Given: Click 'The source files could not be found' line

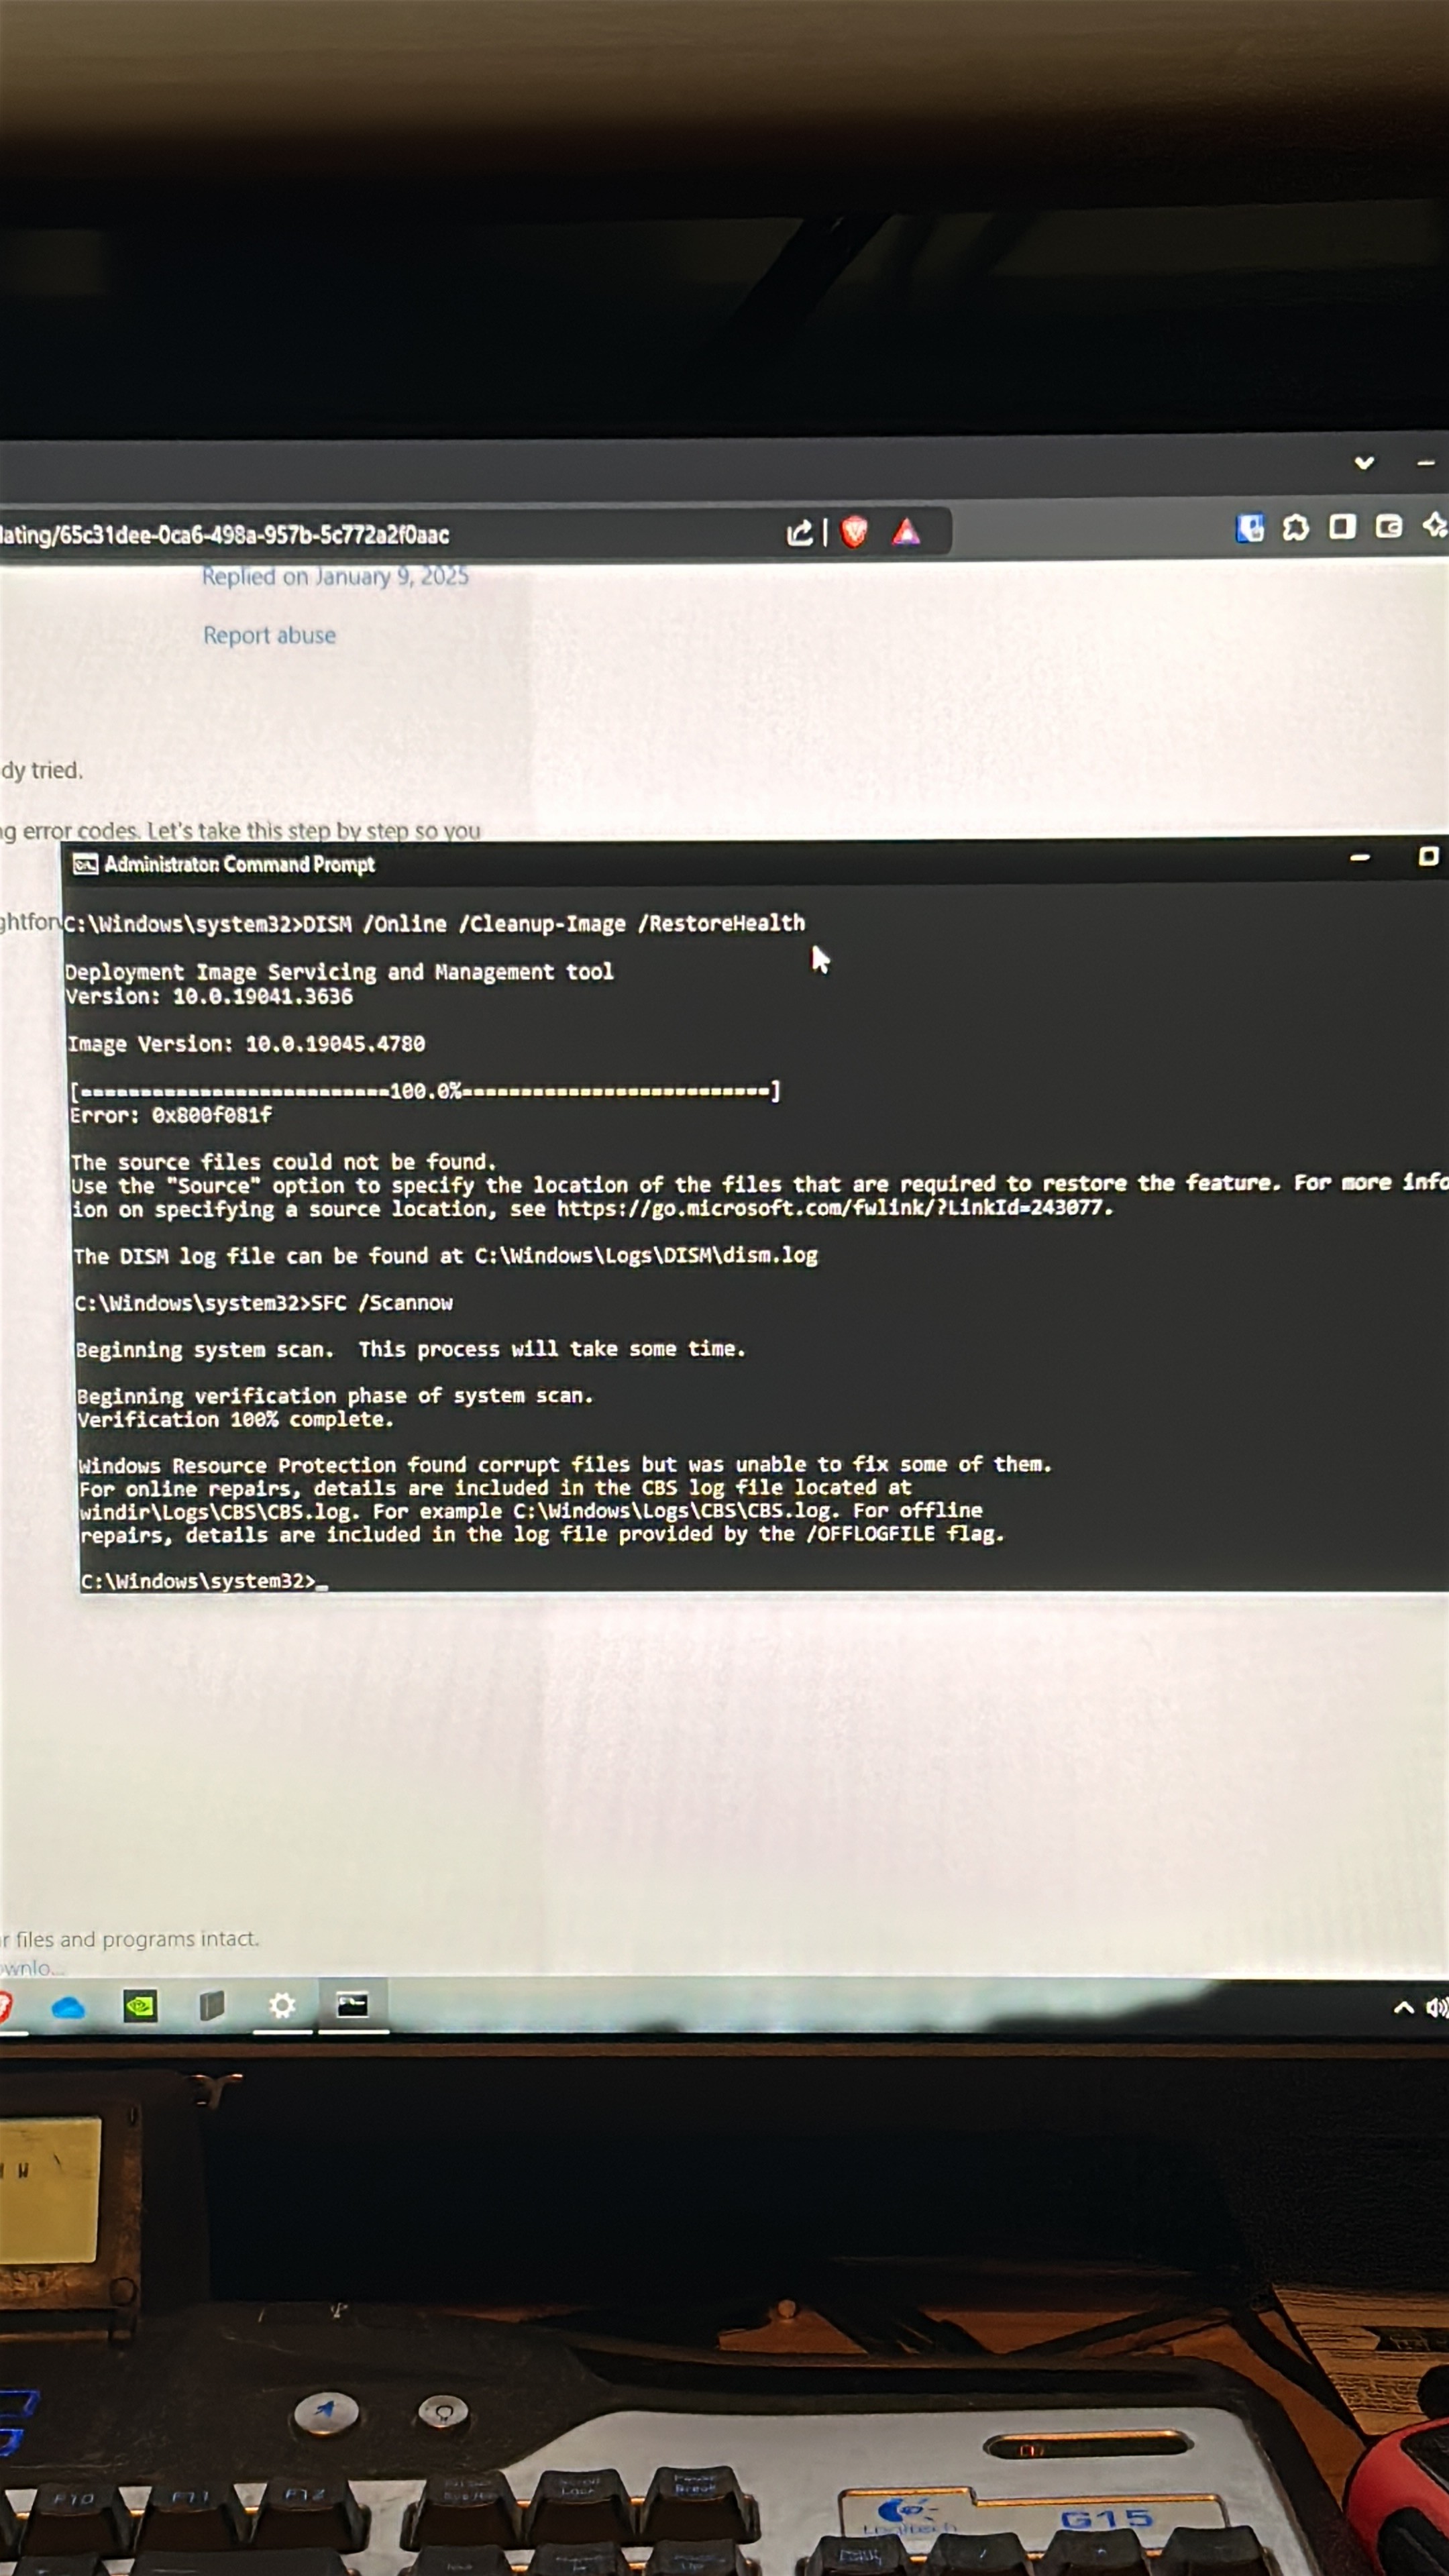Looking at the screenshot, I should [283, 1162].
